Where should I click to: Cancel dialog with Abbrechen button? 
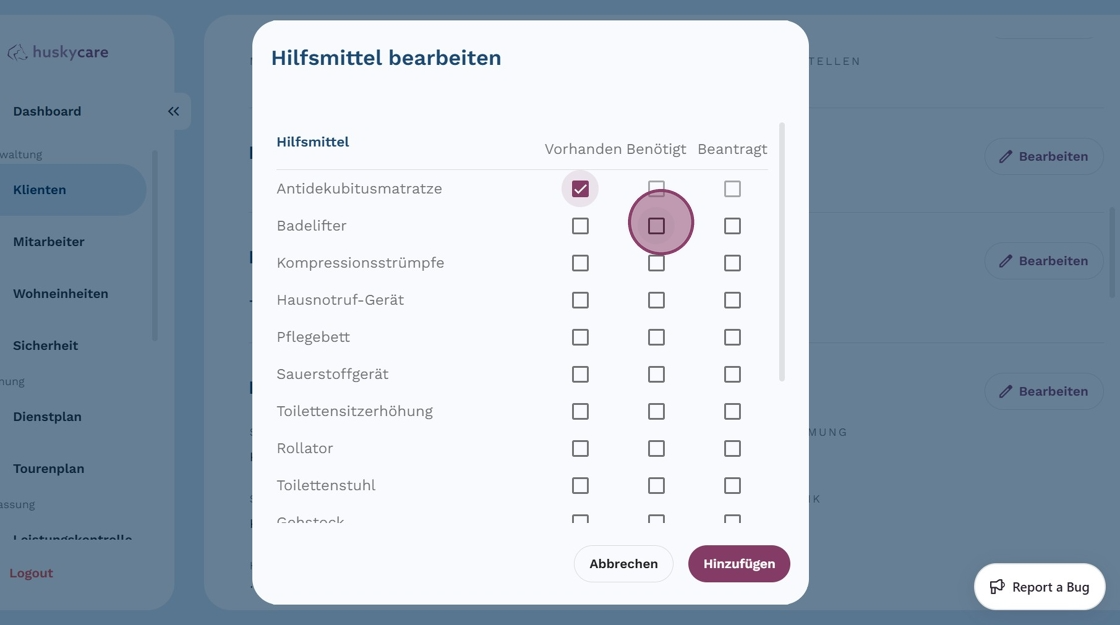[624, 564]
